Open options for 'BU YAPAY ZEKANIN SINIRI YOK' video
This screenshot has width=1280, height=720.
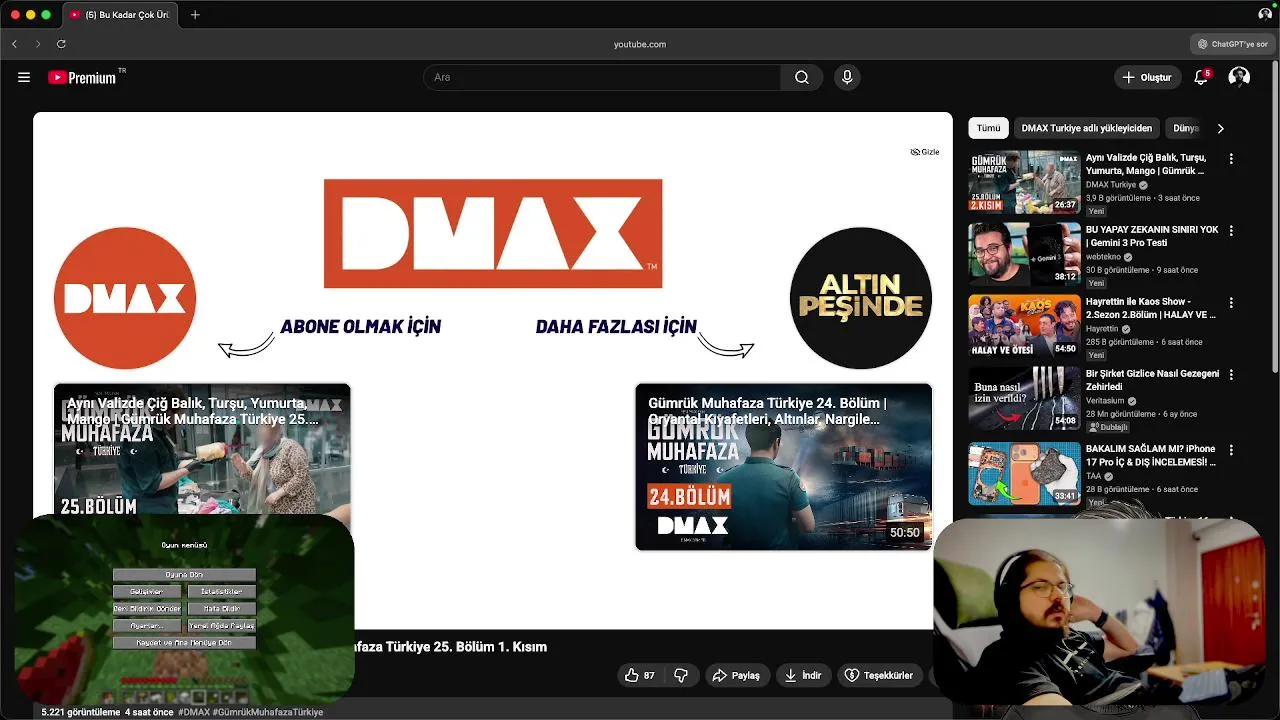1231,231
